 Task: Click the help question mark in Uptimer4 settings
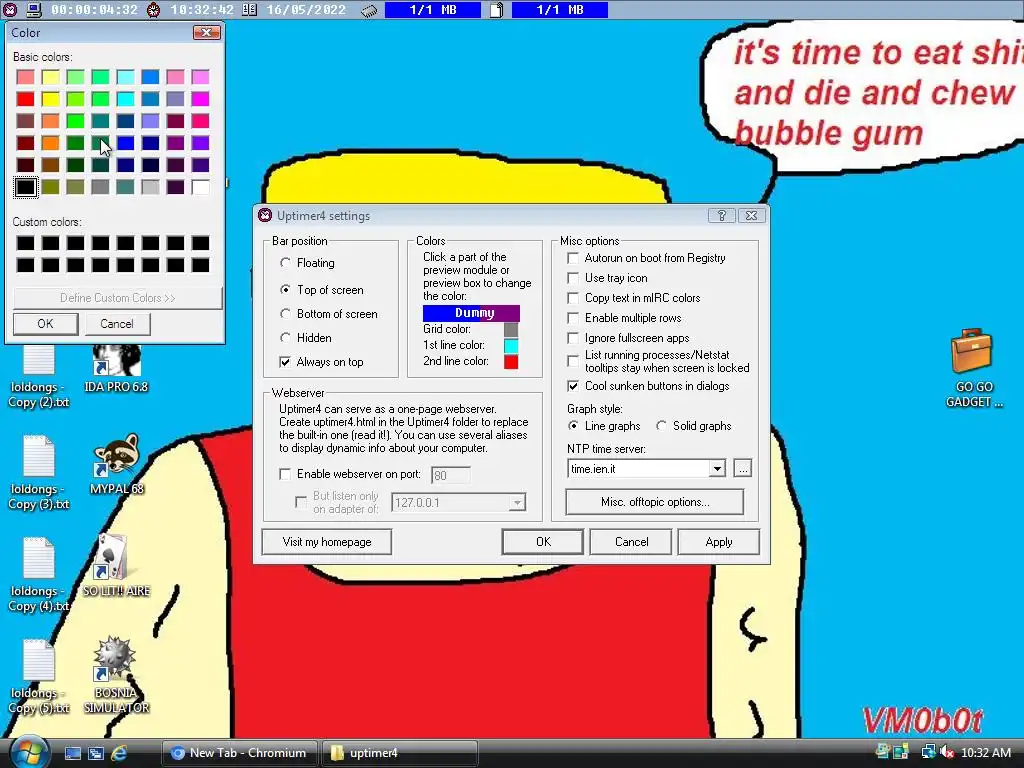click(722, 216)
